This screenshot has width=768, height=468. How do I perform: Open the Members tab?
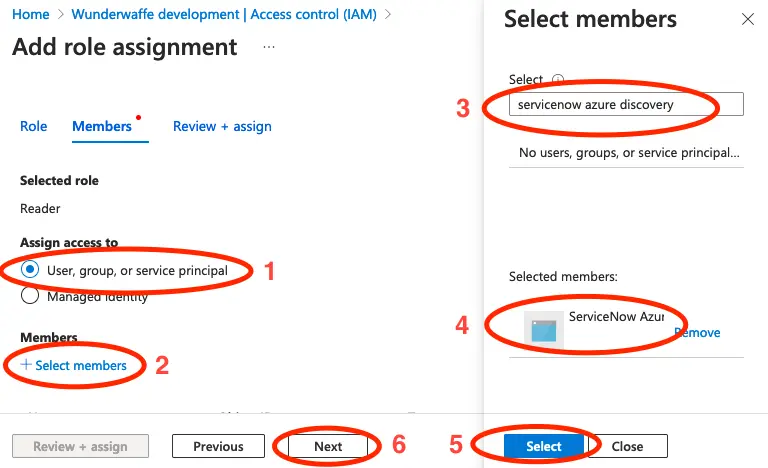[x=102, y=126]
